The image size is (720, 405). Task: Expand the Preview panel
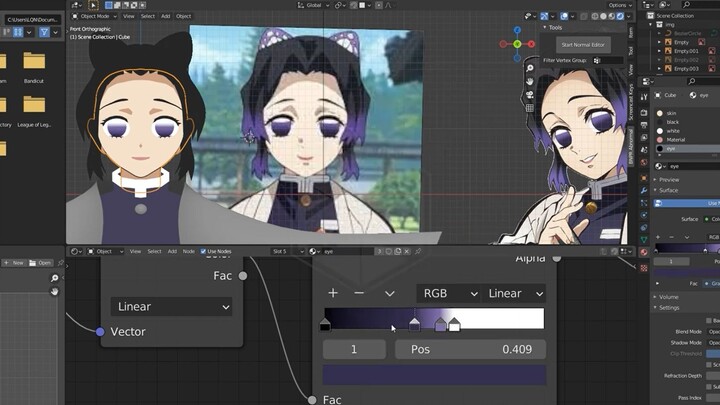point(667,180)
